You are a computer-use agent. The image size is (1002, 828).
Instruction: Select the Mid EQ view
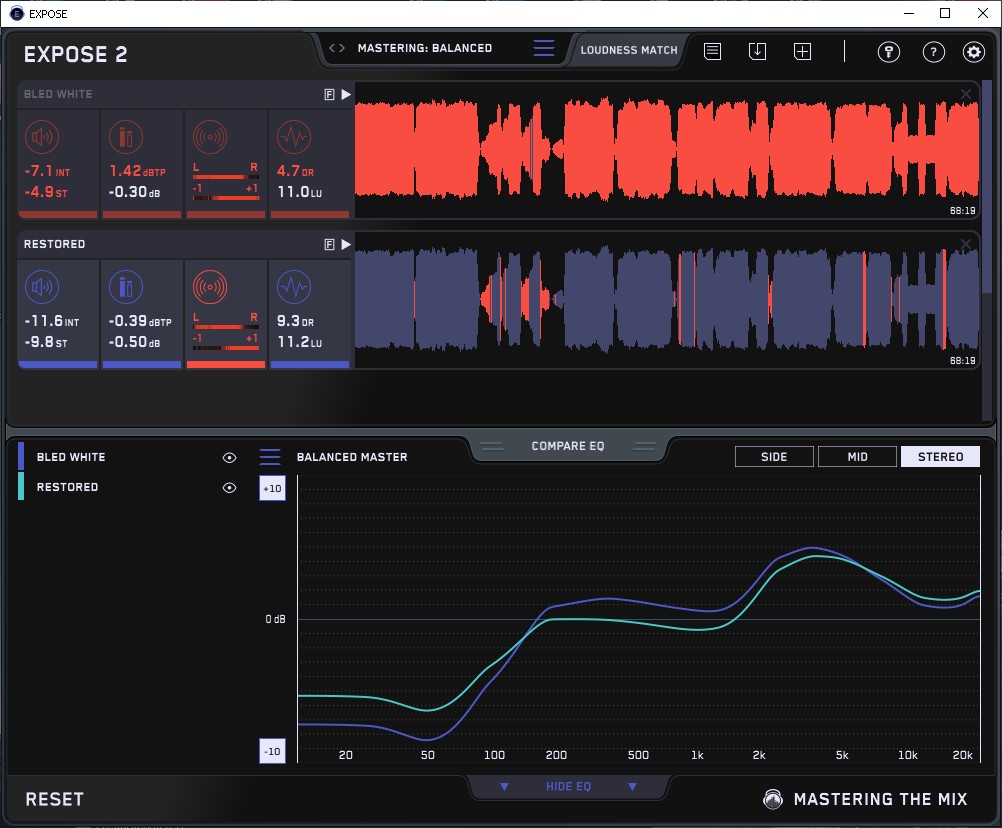[x=857, y=457]
